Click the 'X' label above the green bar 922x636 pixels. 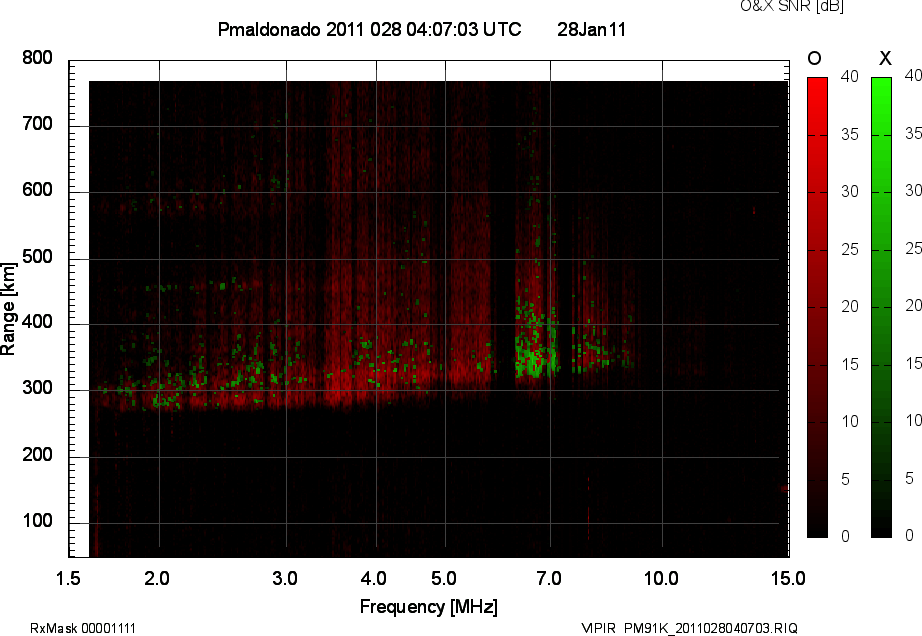(x=885, y=58)
